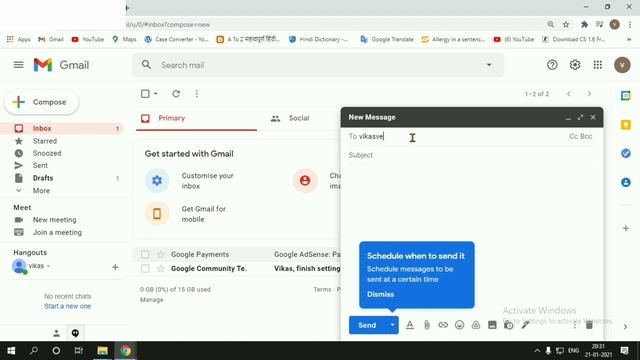Open Gmail Support help icon

tap(552, 65)
